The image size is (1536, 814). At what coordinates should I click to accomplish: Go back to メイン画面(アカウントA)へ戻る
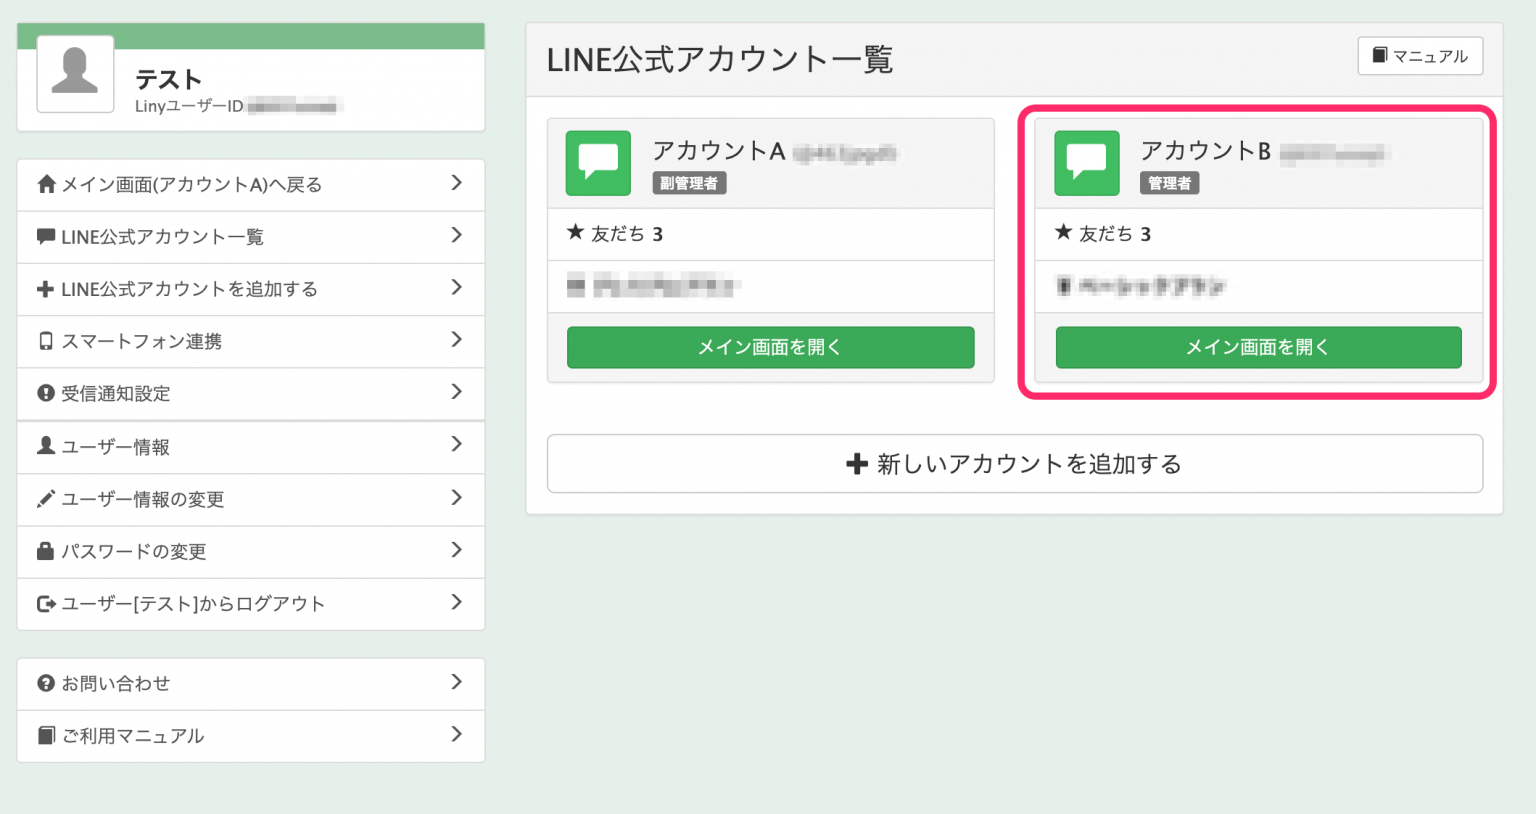pos(251,185)
